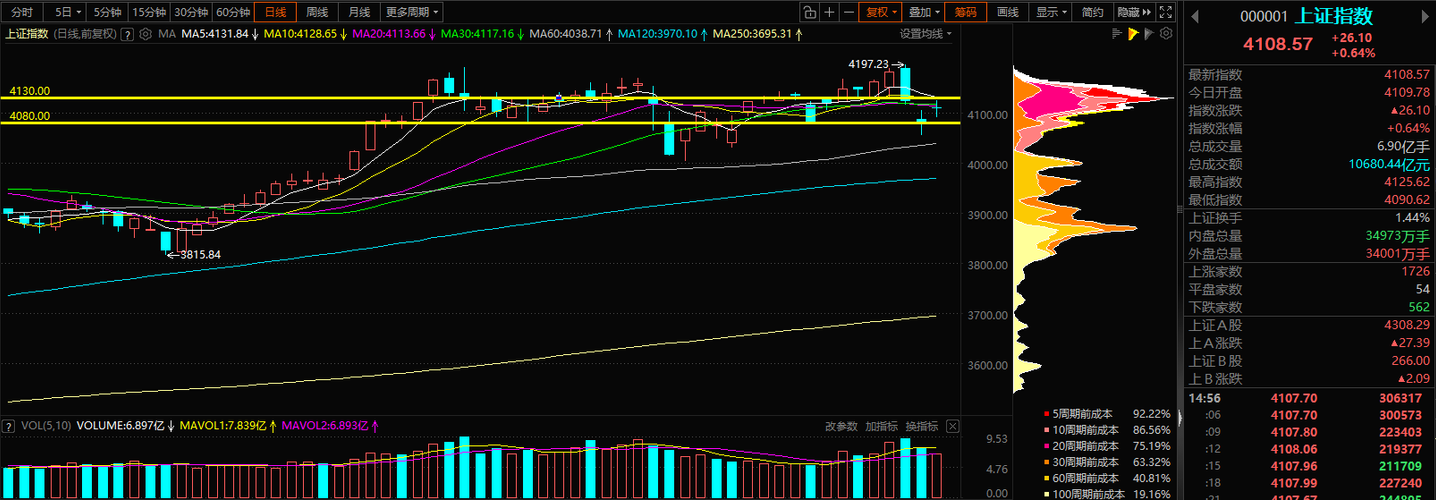This screenshot has width=1436, height=500.
Task: Open chip distribution settings gear icon
Action: (x=1165, y=34)
